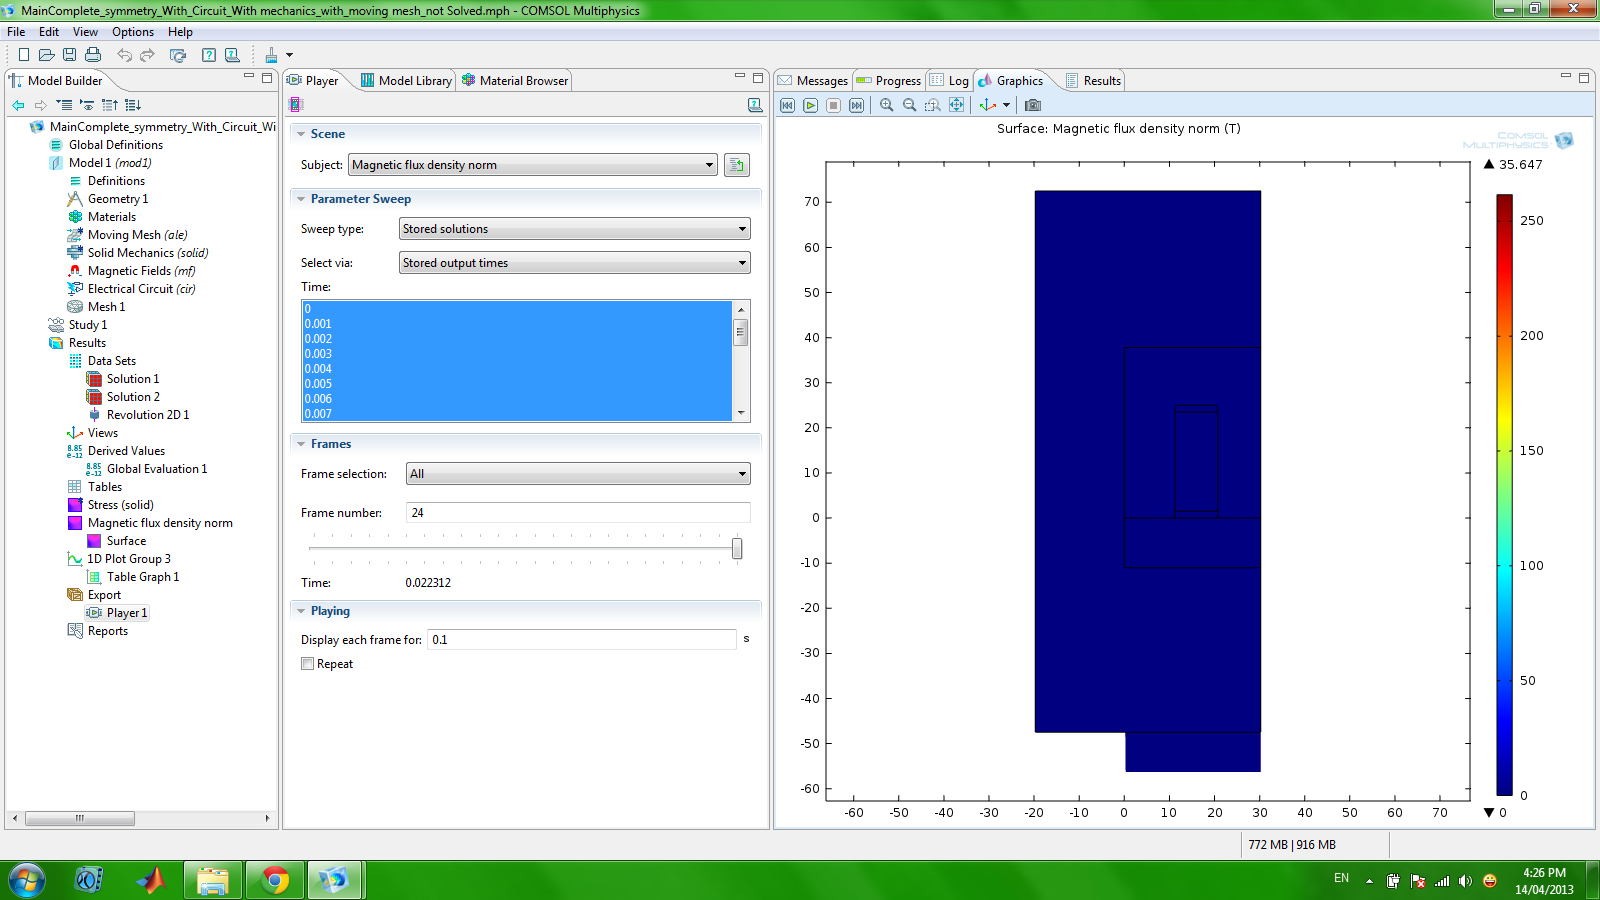Select Magnetic Fields (mf) node in tree
This screenshot has height=900, width=1600.
[141, 271]
